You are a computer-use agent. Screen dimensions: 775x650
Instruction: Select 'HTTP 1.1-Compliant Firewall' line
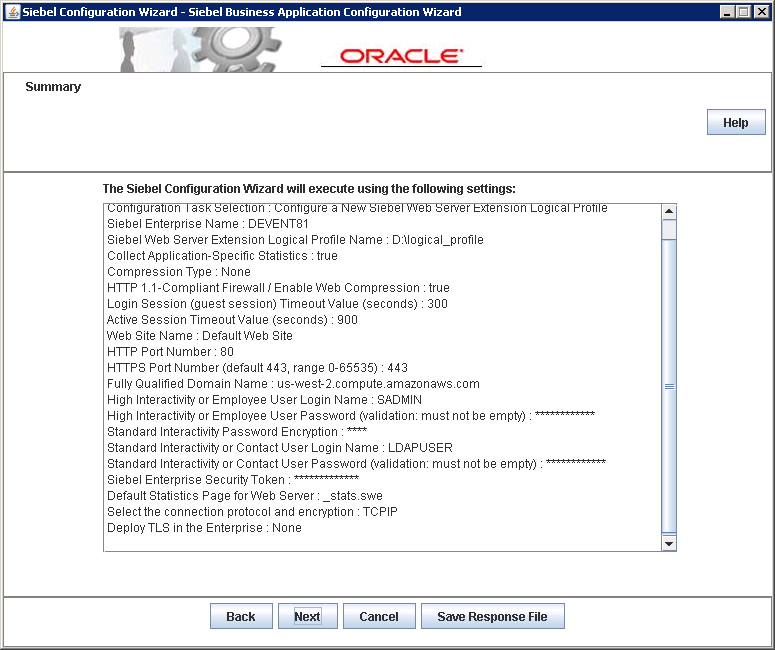click(x=278, y=288)
